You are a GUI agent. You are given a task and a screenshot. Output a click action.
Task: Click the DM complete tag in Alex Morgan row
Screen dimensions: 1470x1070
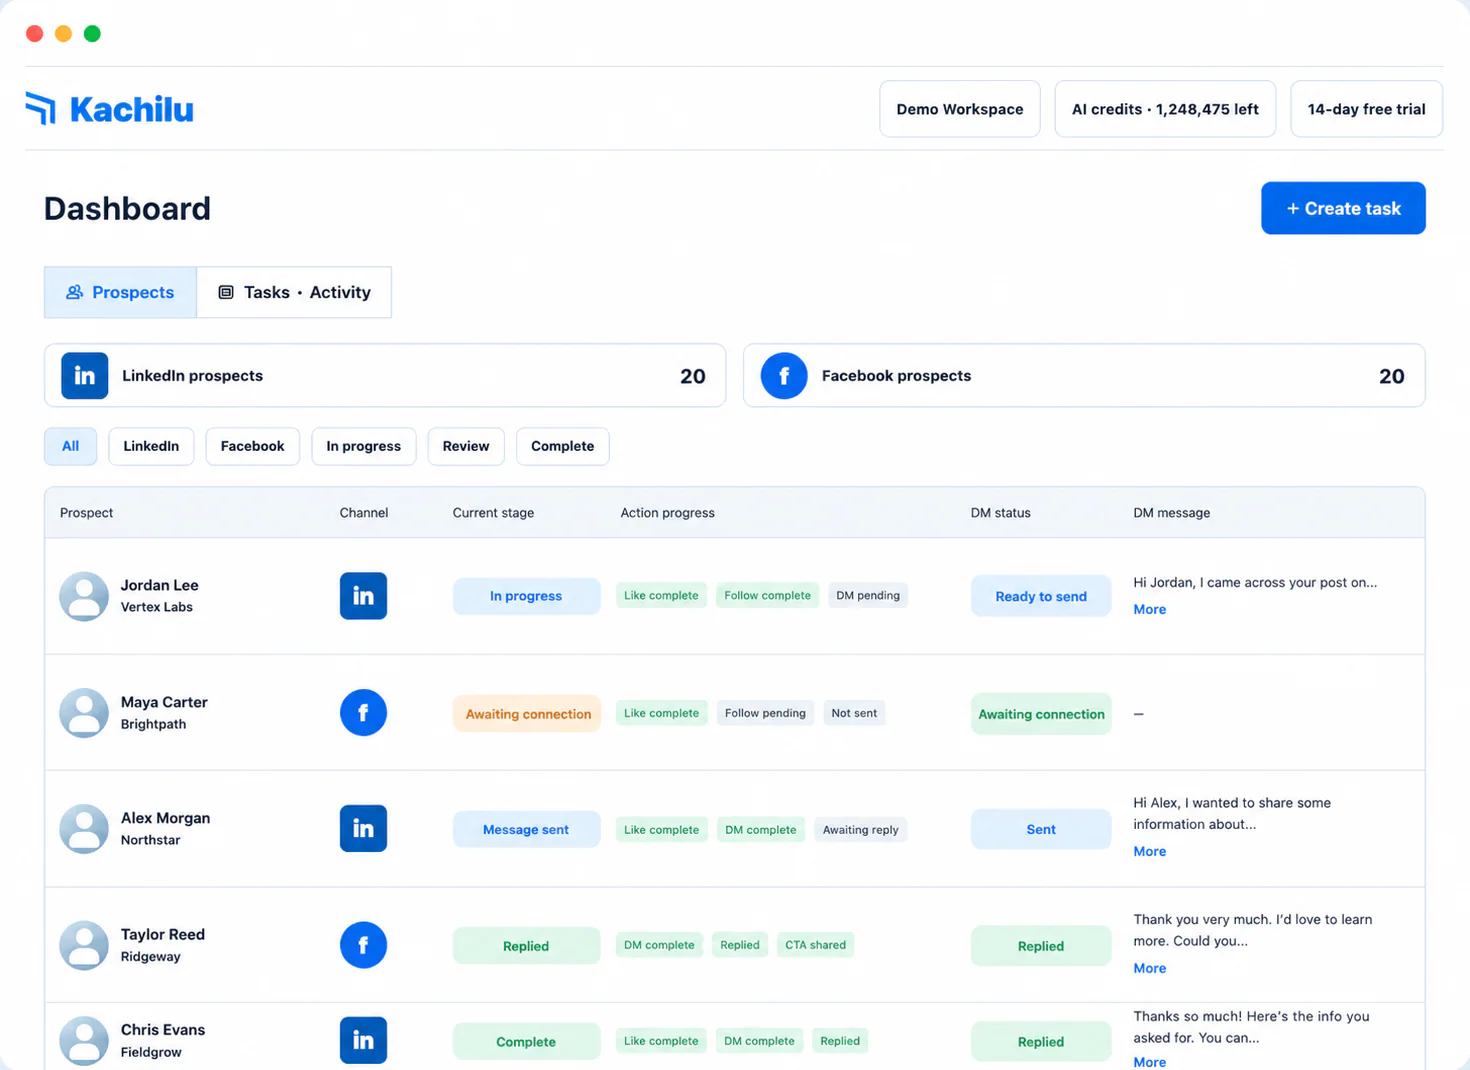pos(760,830)
